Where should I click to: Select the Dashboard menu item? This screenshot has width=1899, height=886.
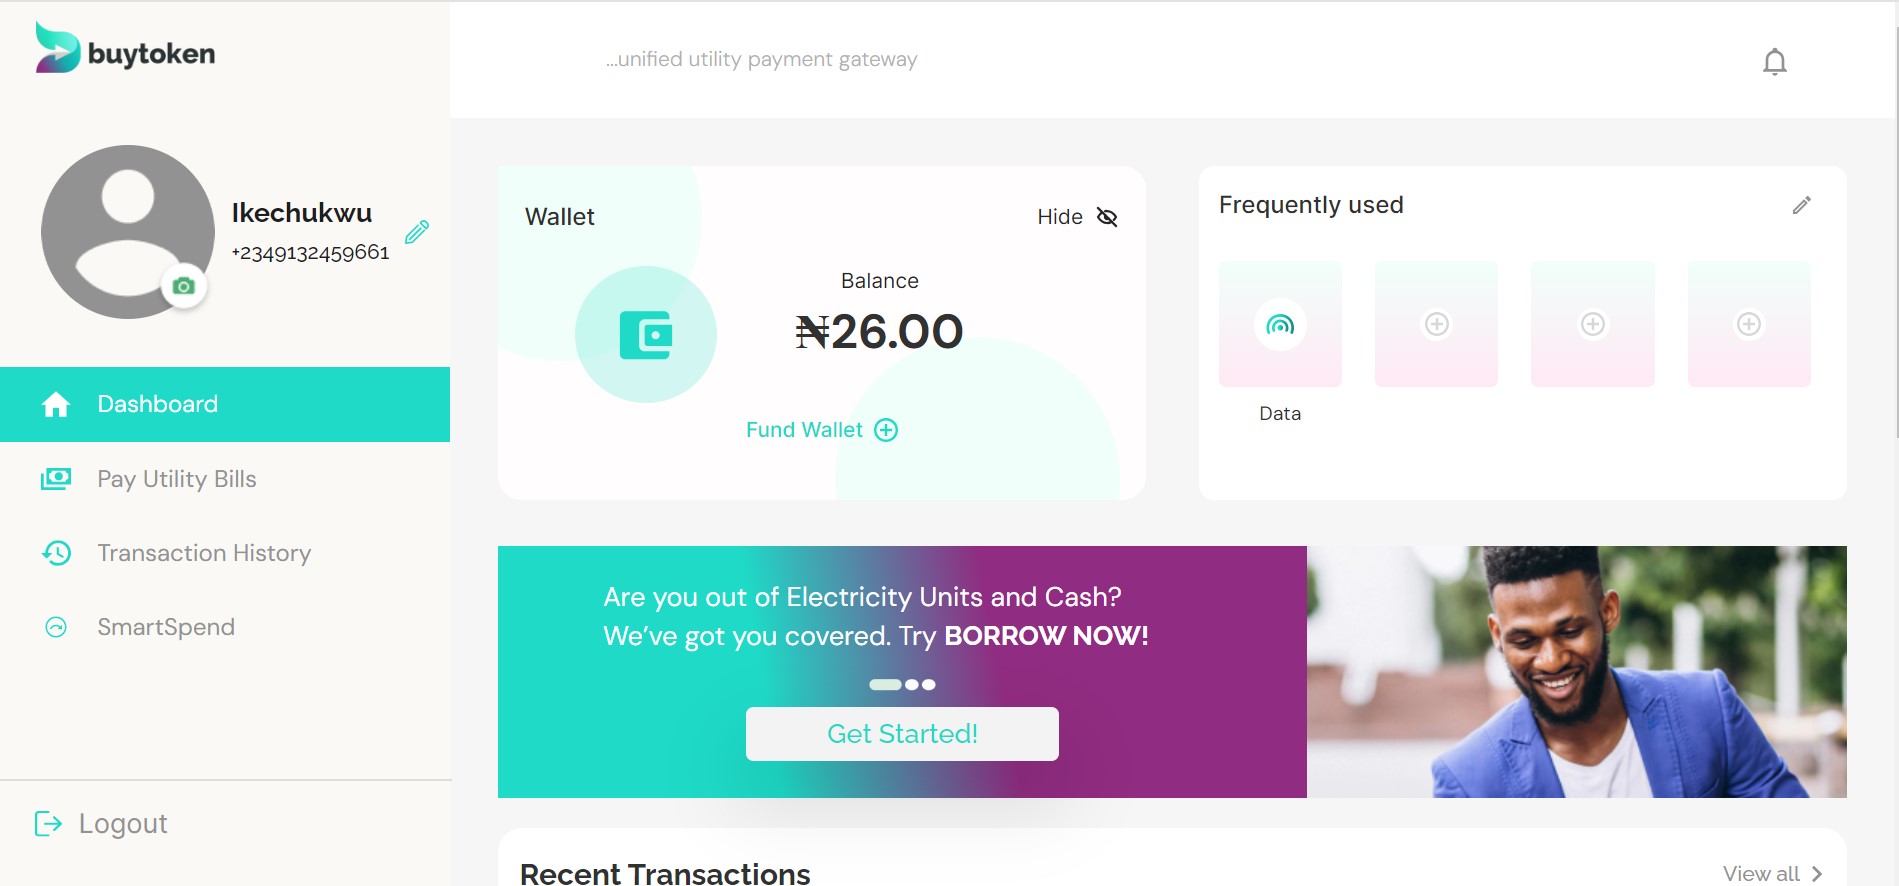pos(225,404)
